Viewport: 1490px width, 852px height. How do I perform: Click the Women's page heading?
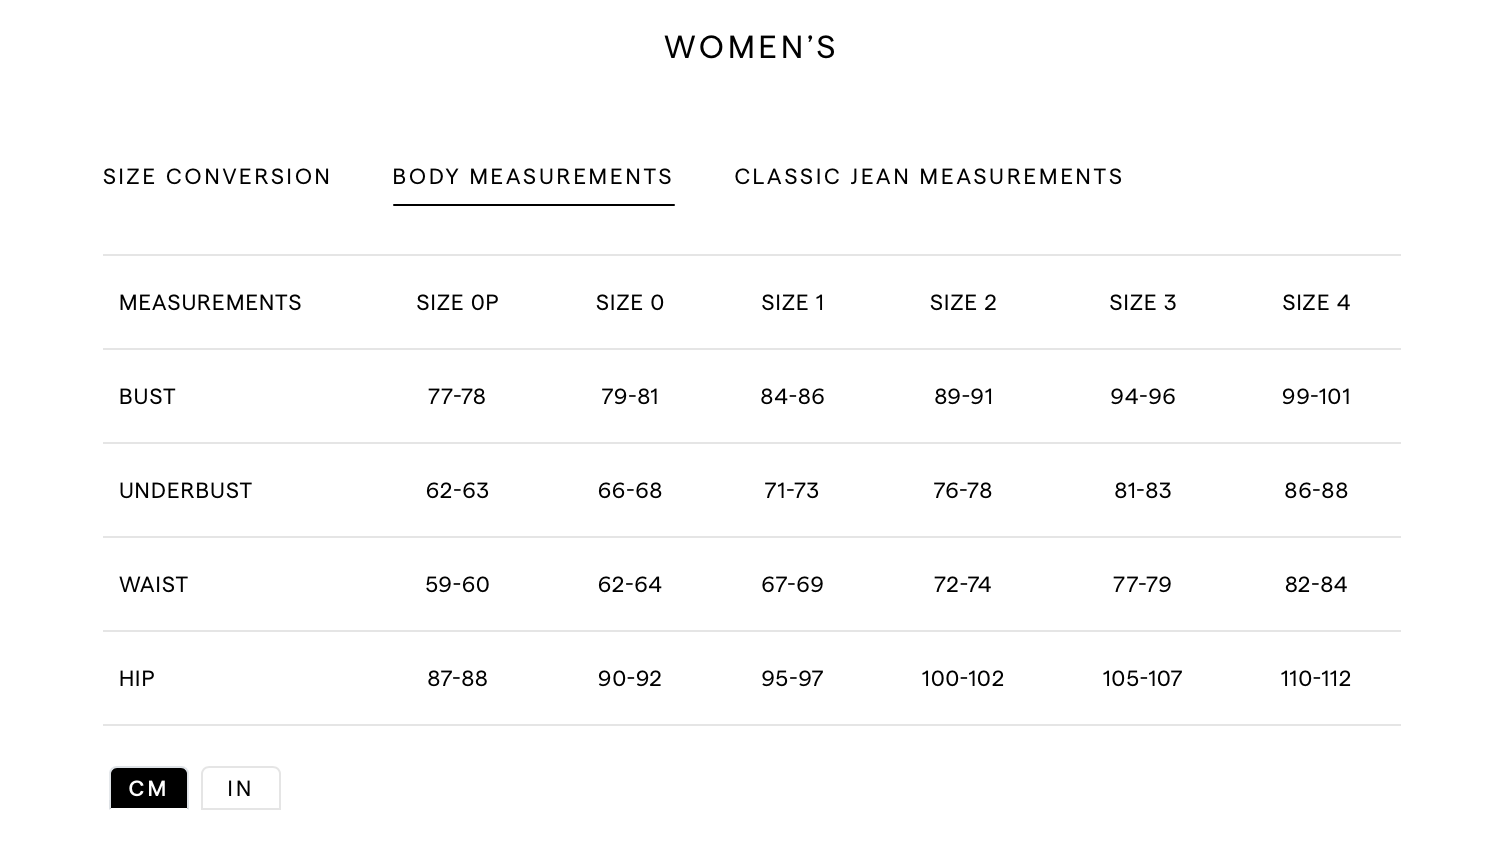(750, 47)
